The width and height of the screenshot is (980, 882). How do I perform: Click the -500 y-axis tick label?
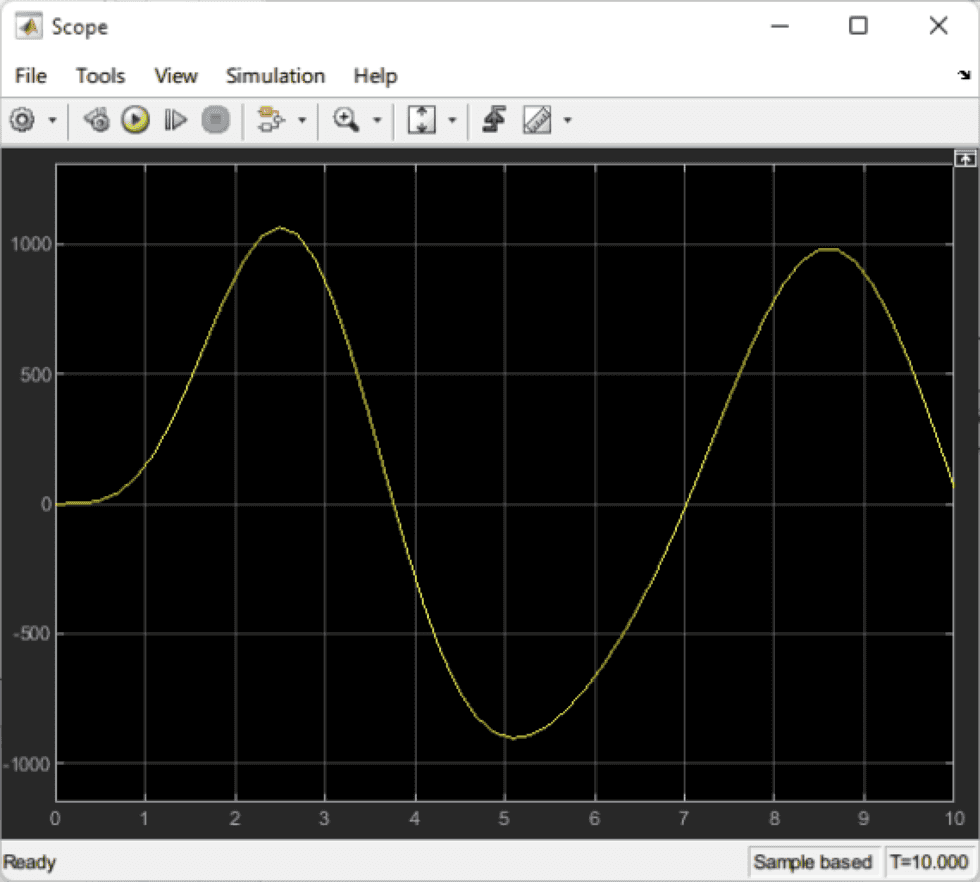coord(31,634)
